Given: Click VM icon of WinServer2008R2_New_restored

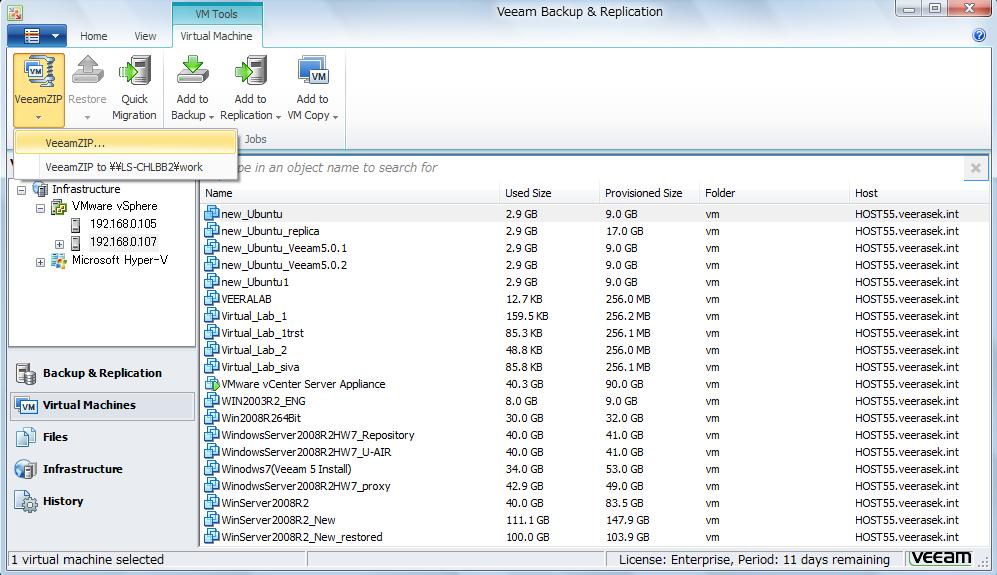Looking at the screenshot, I should coord(211,537).
